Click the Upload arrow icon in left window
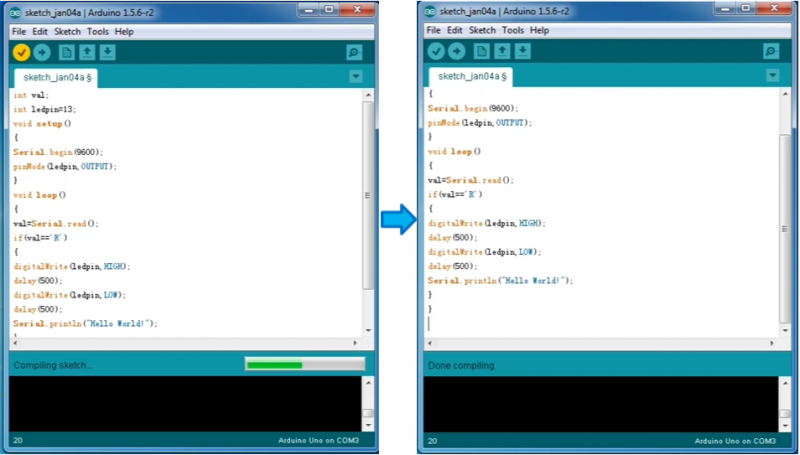This screenshot has height=455, width=800. tap(42, 52)
